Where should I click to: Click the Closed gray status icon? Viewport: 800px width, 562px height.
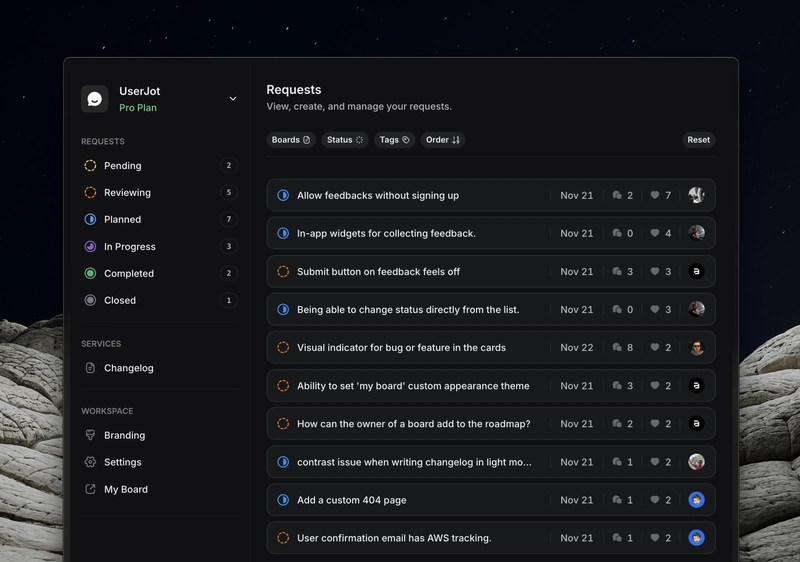pos(90,301)
